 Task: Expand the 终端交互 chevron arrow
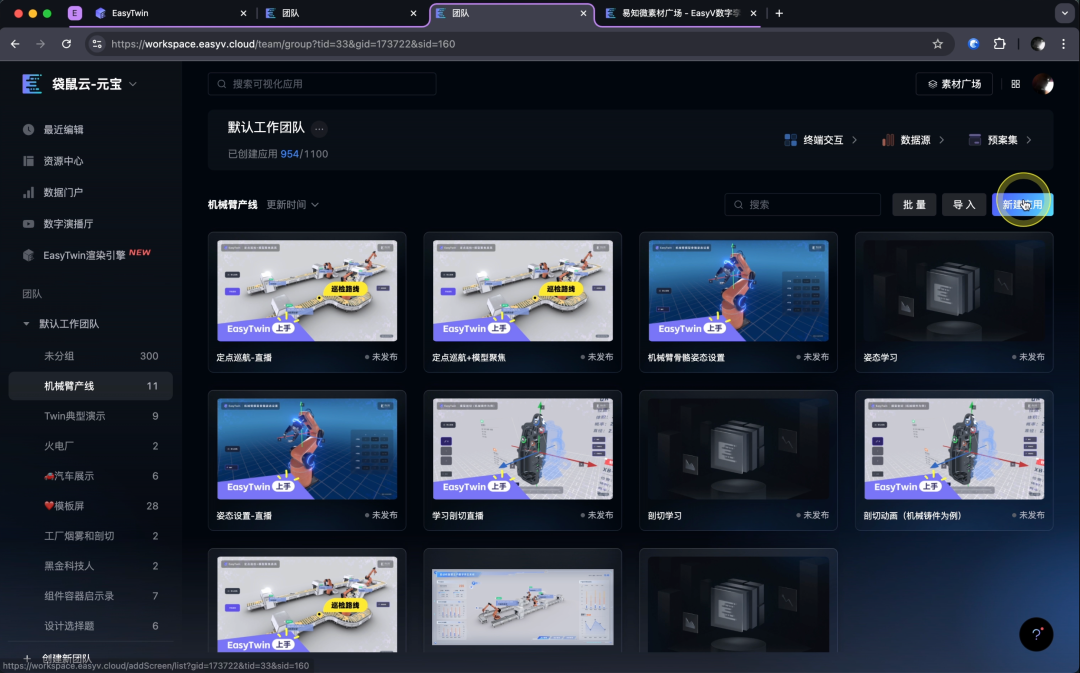(854, 140)
